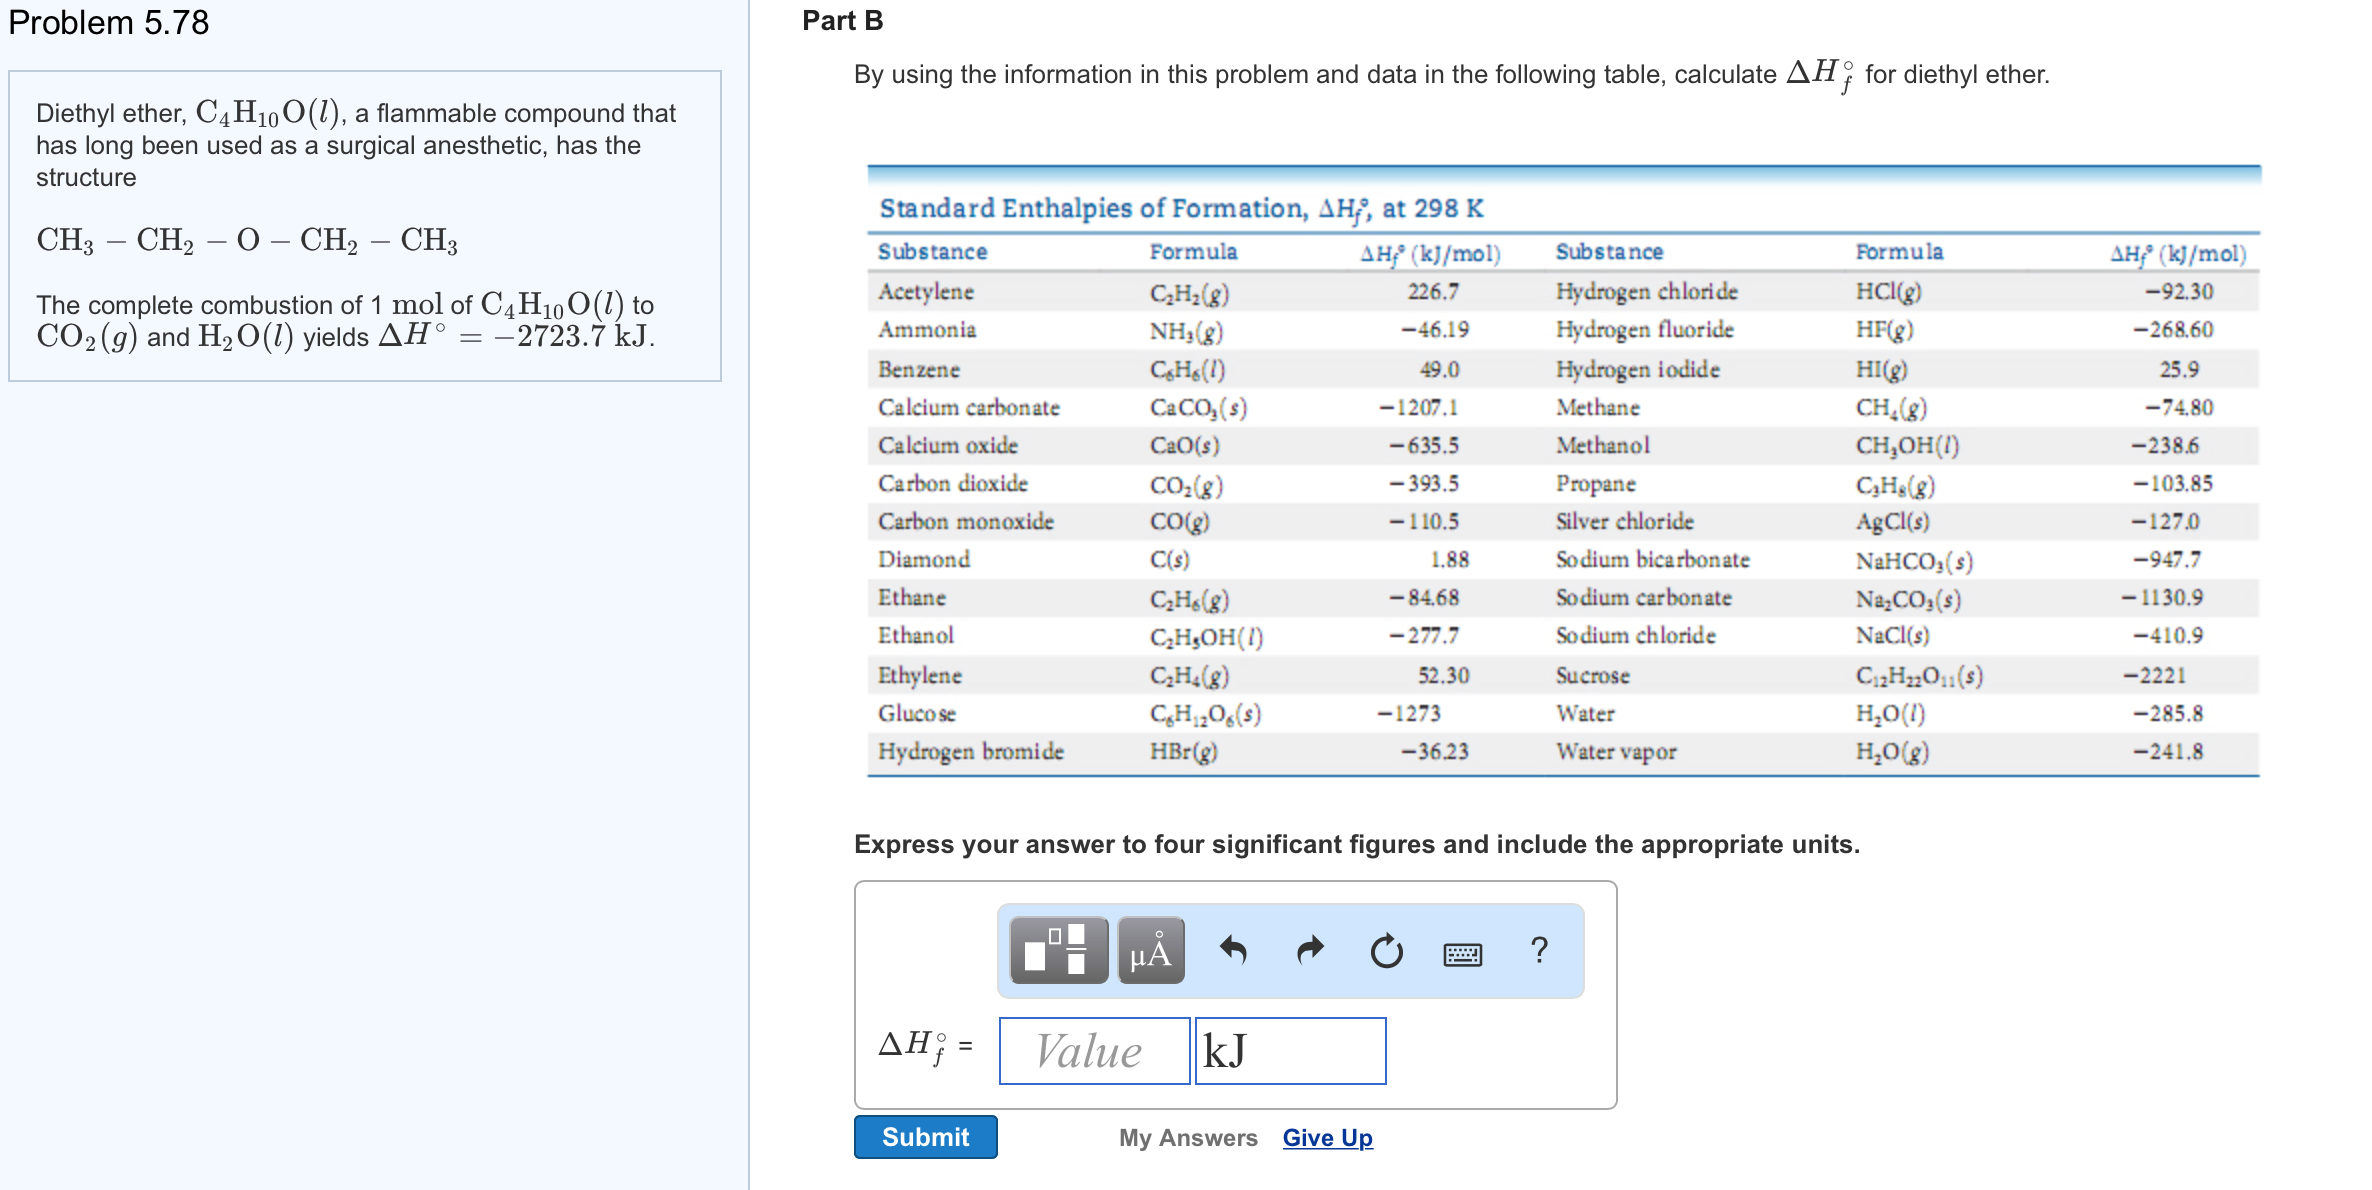Click the kJ units input field

tap(1290, 1051)
